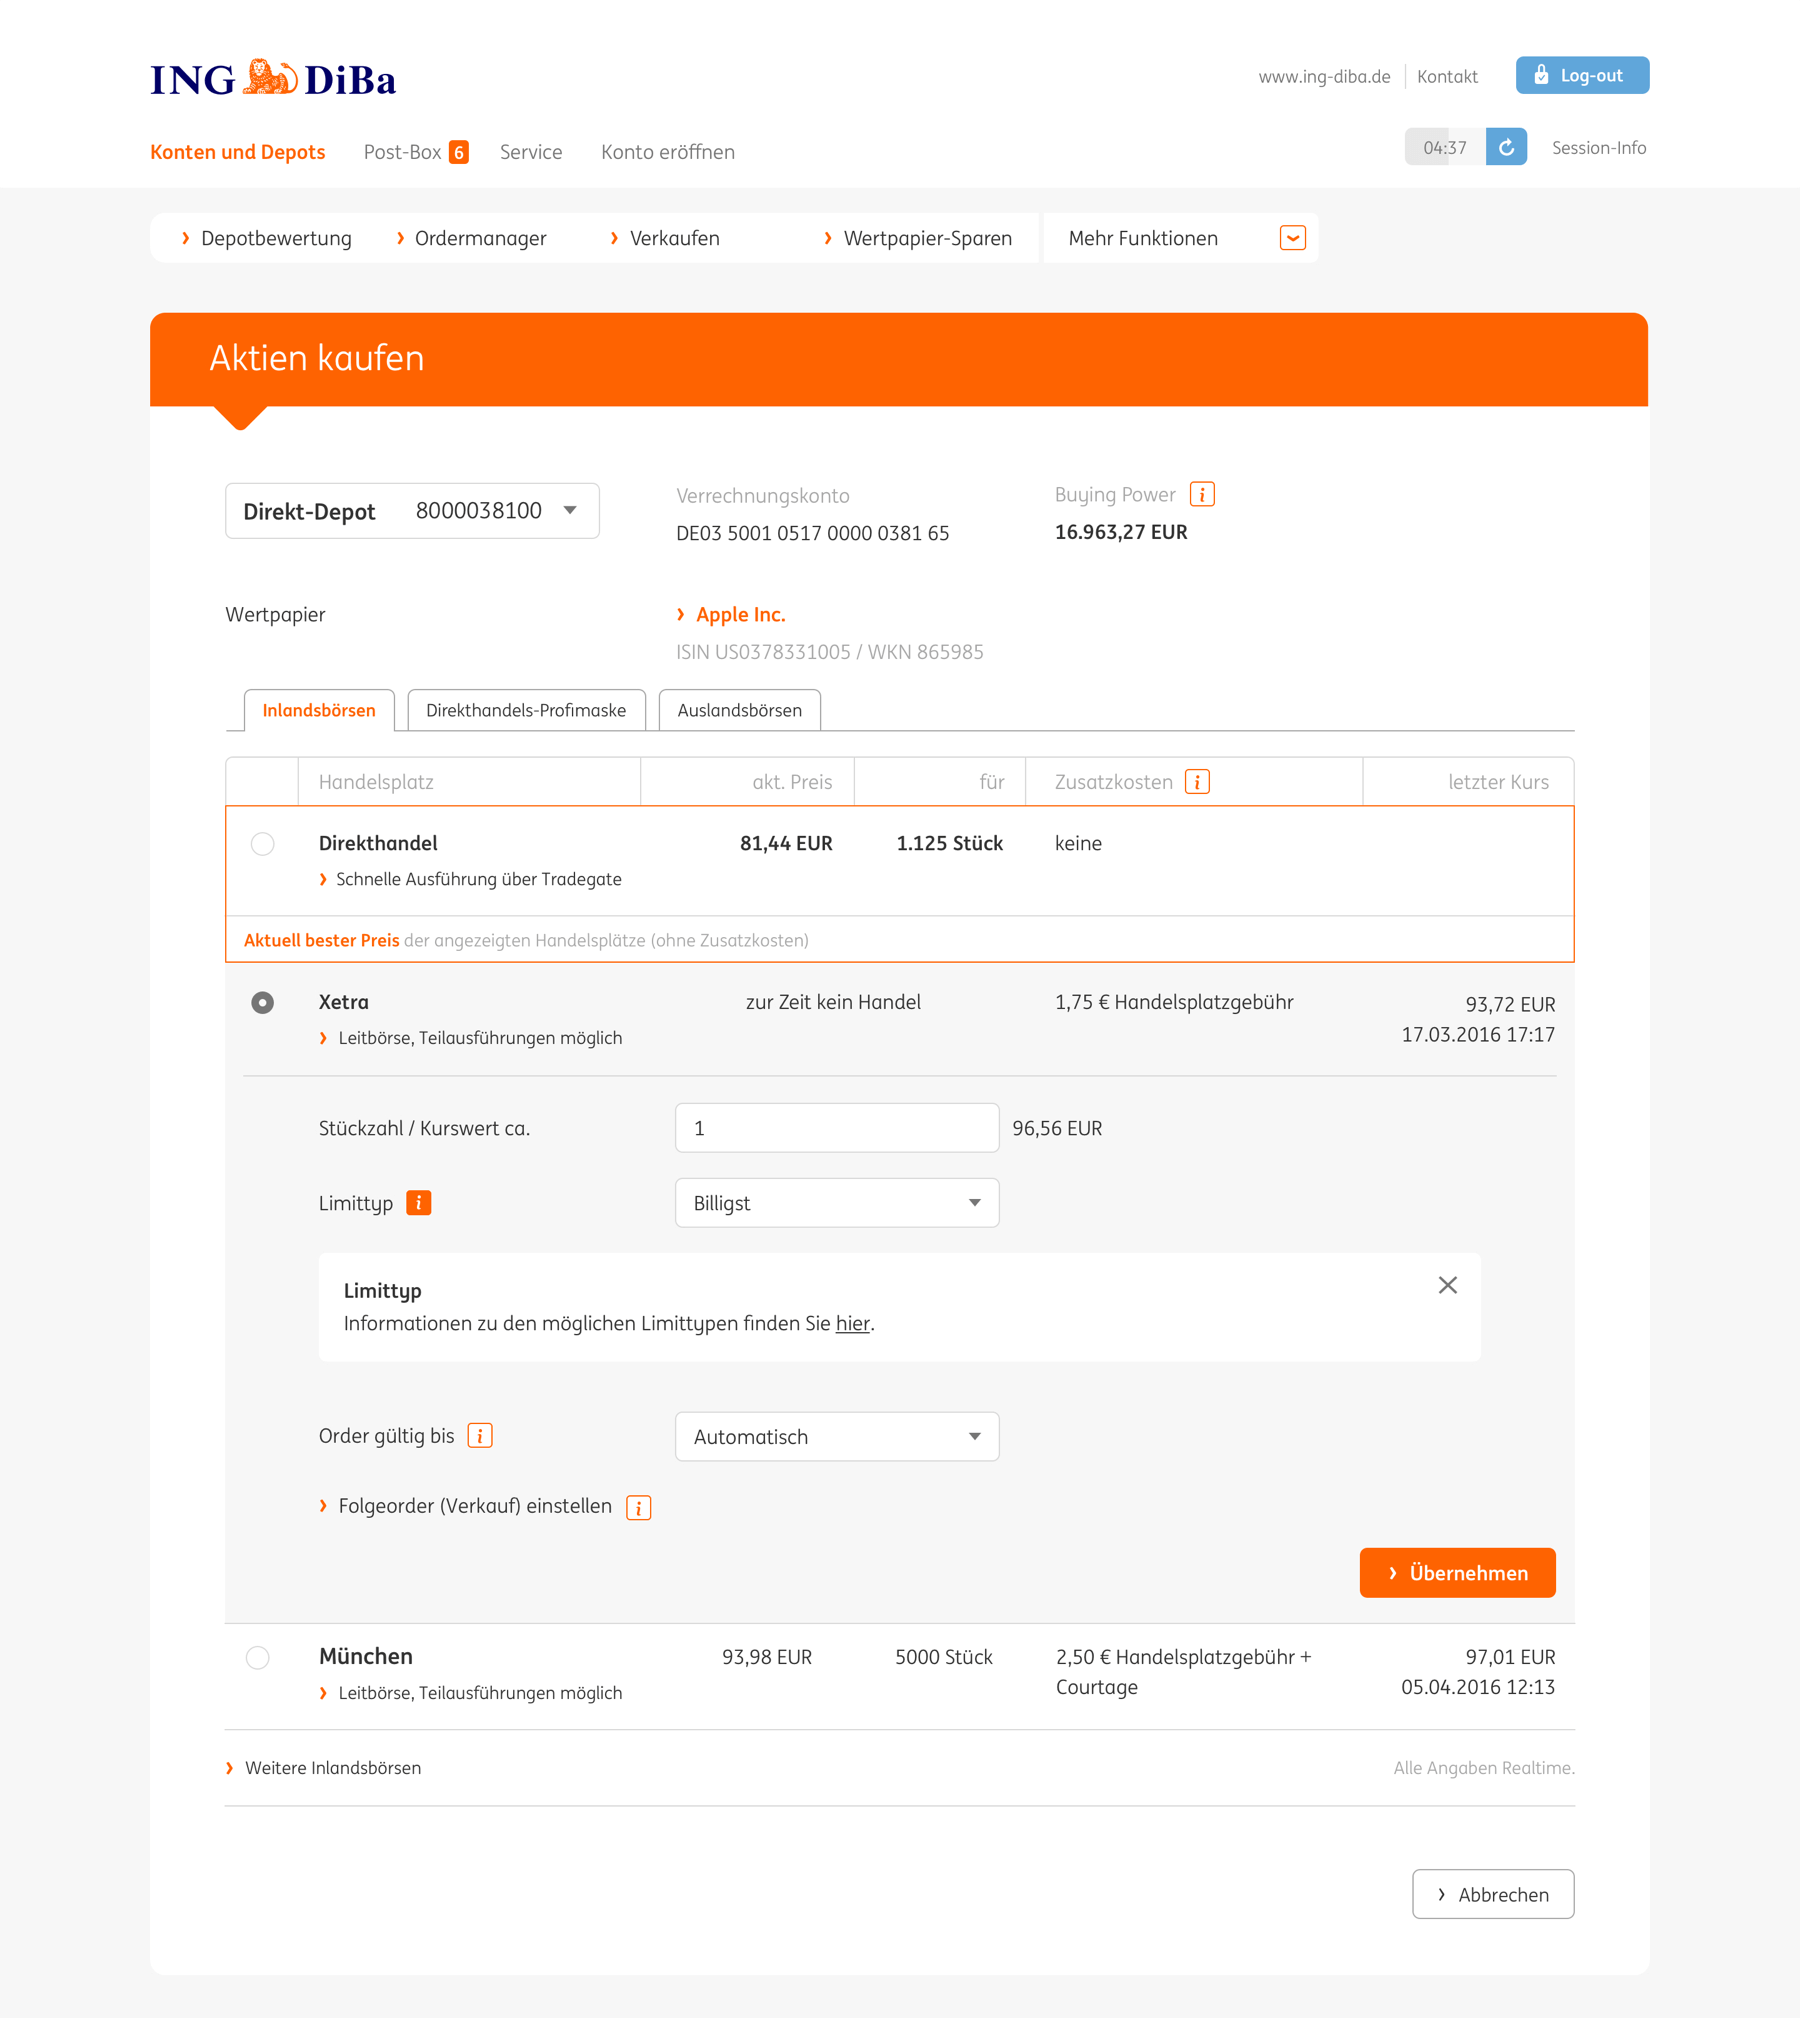Screen dimensions: 1800x2018
Task: Close the Limittyp information box
Action: pyautogui.click(x=1446, y=1285)
